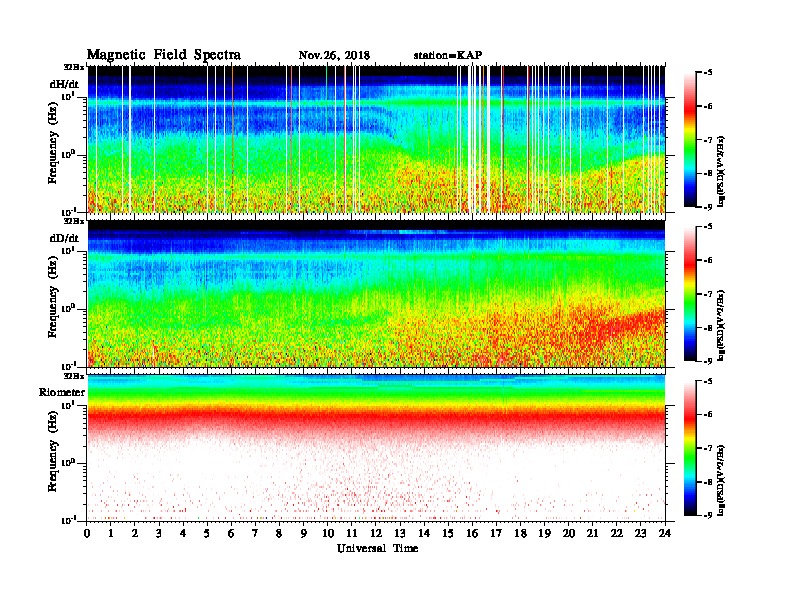This screenshot has width=792, height=612.
Task: Click hour "12" on the Universal Time axis
Action: [x=376, y=534]
